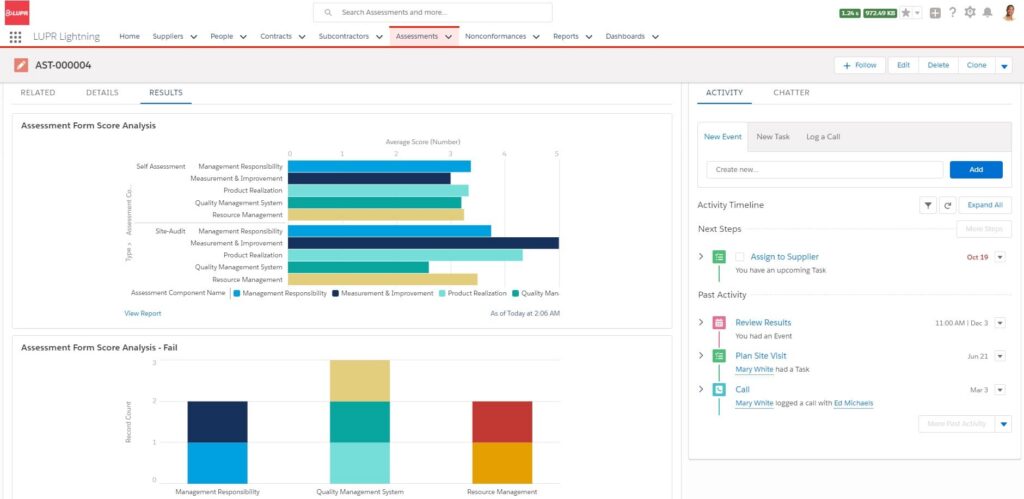Click the Help question mark icon
This screenshot has width=1024, height=499.
(x=952, y=12)
